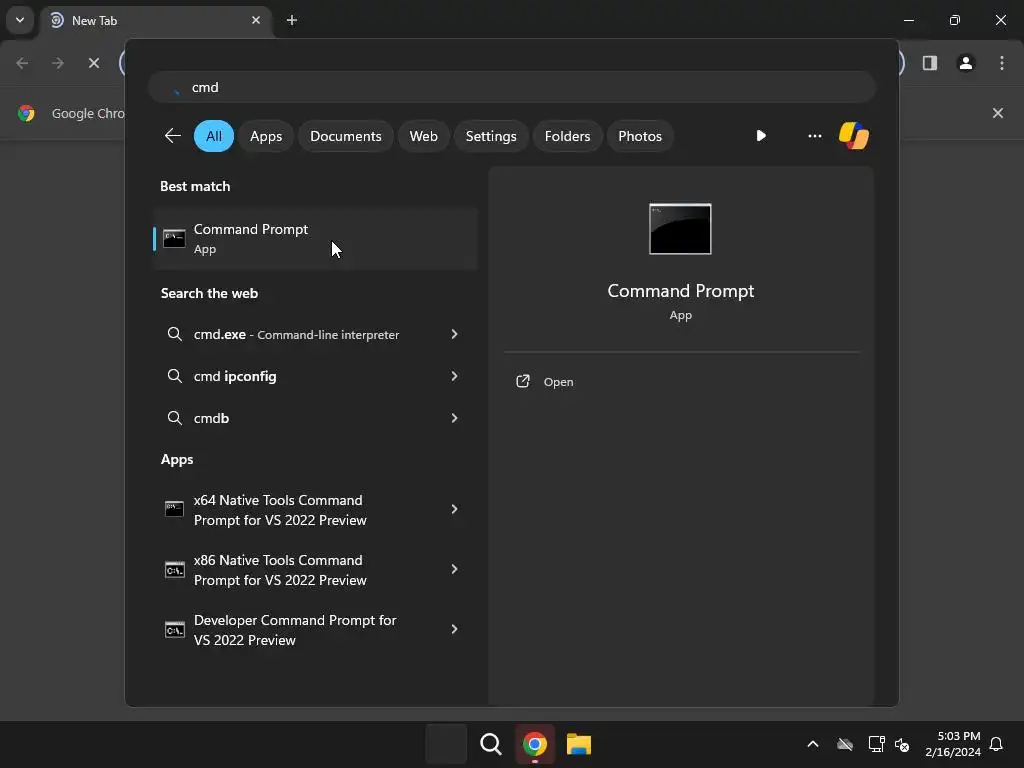Image resolution: width=1024 pixels, height=768 pixels.
Task: Click the Command Prompt best match icon
Action: (x=174, y=238)
